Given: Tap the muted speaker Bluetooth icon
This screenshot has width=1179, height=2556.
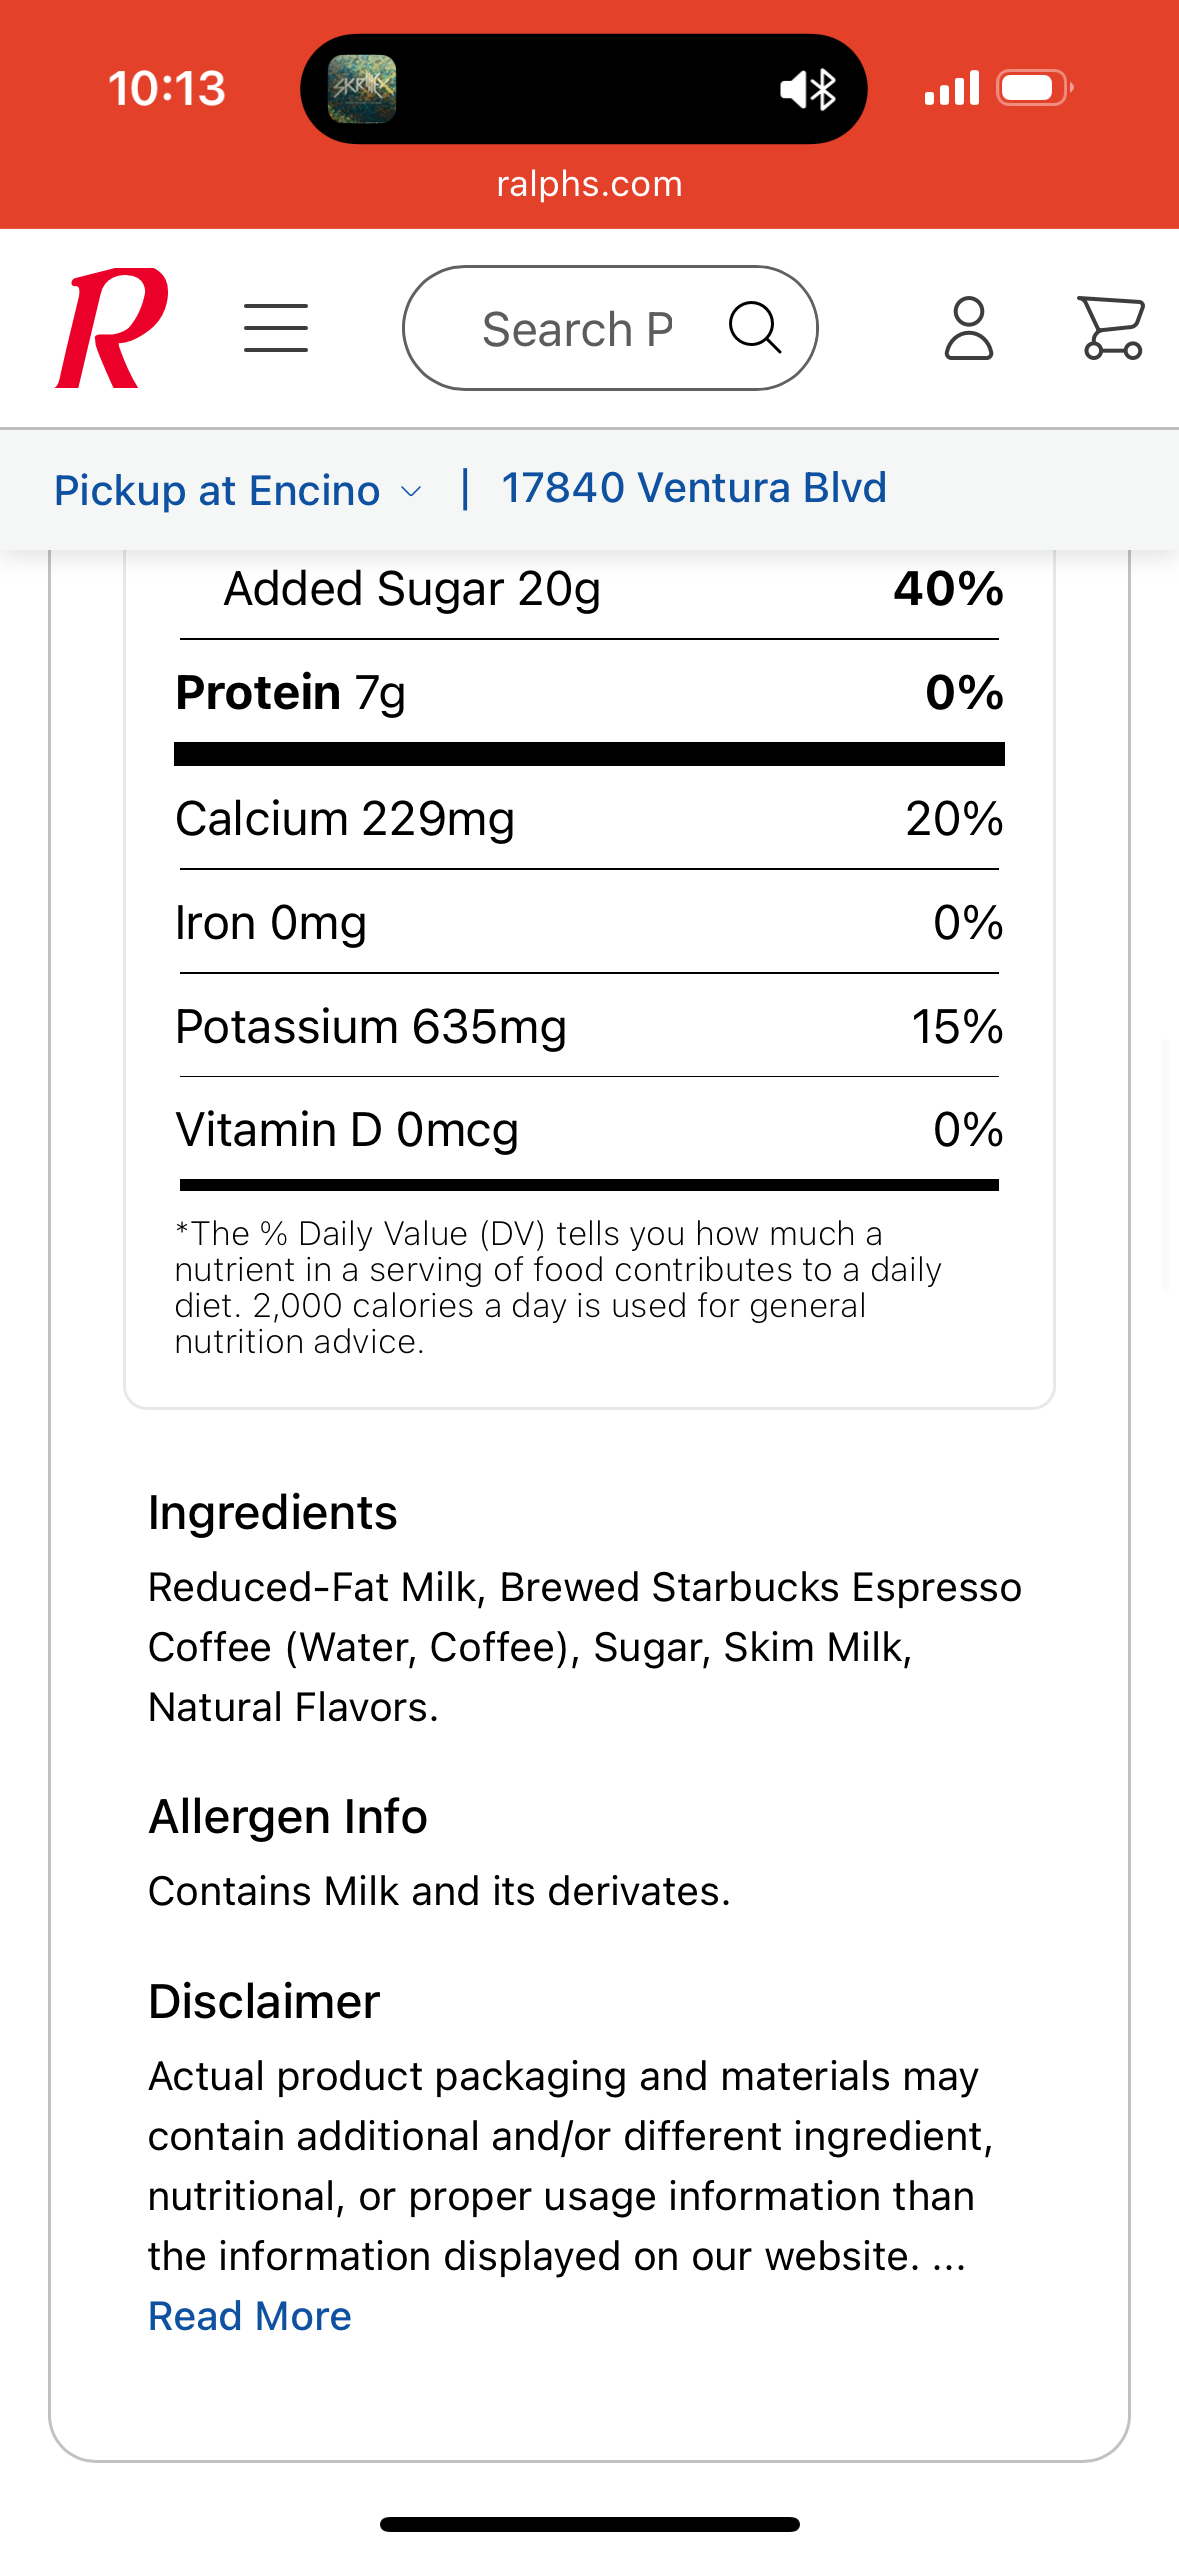Looking at the screenshot, I should (x=808, y=90).
